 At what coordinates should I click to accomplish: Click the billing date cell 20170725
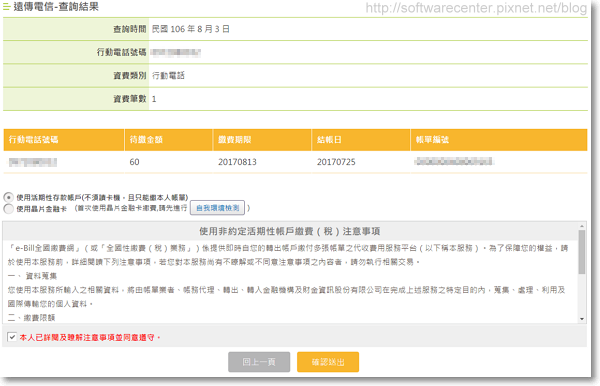coord(336,162)
